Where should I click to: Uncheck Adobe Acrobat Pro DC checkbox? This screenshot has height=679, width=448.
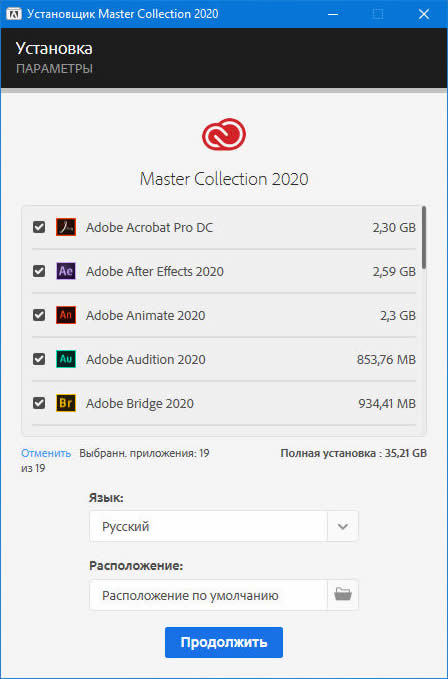click(39, 227)
